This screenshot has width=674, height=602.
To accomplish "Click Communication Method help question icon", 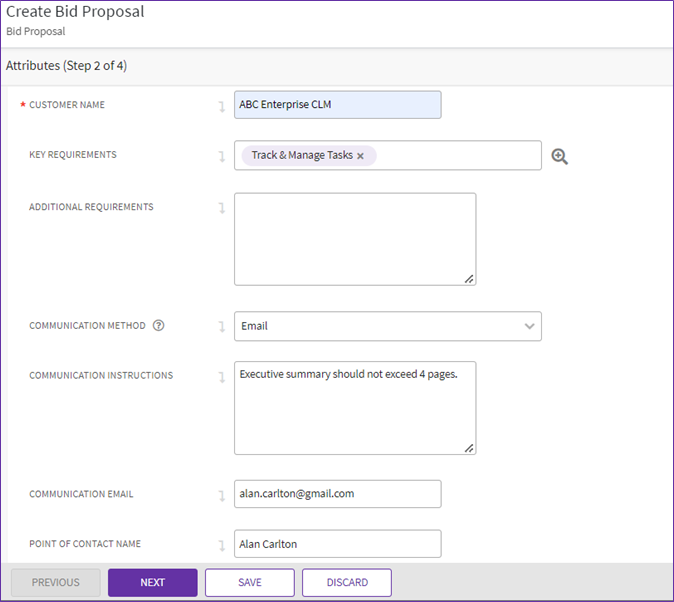I will [159, 326].
